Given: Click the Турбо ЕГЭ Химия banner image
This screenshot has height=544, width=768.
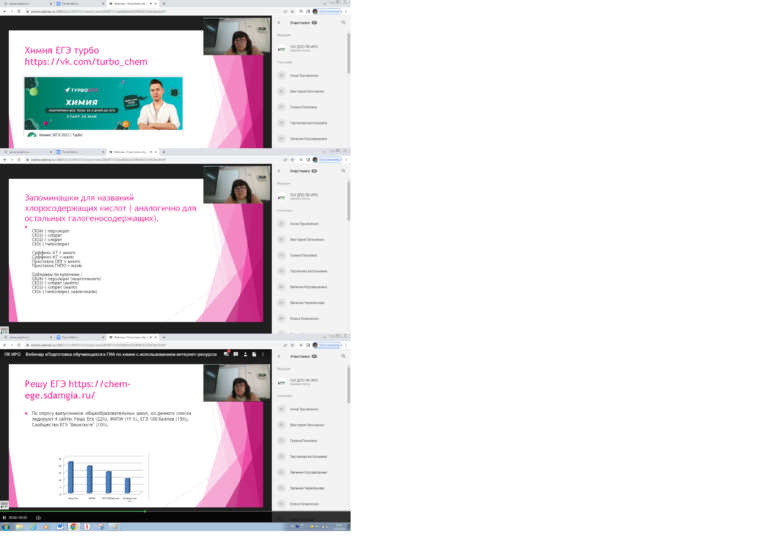Looking at the screenshot, I should tap(104, 103).
